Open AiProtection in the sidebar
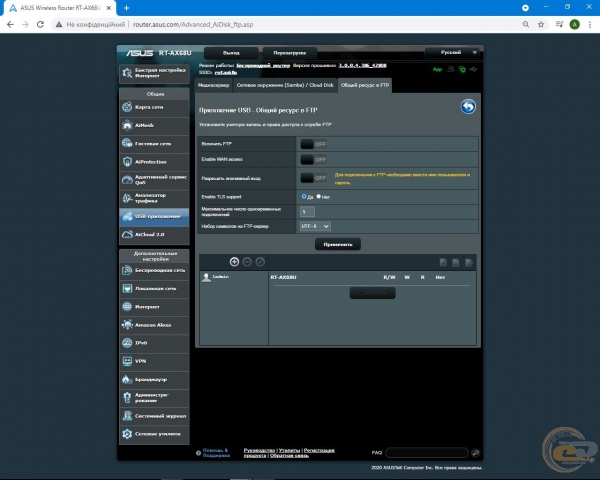This screenshot has height=480, width=600. 154,162
